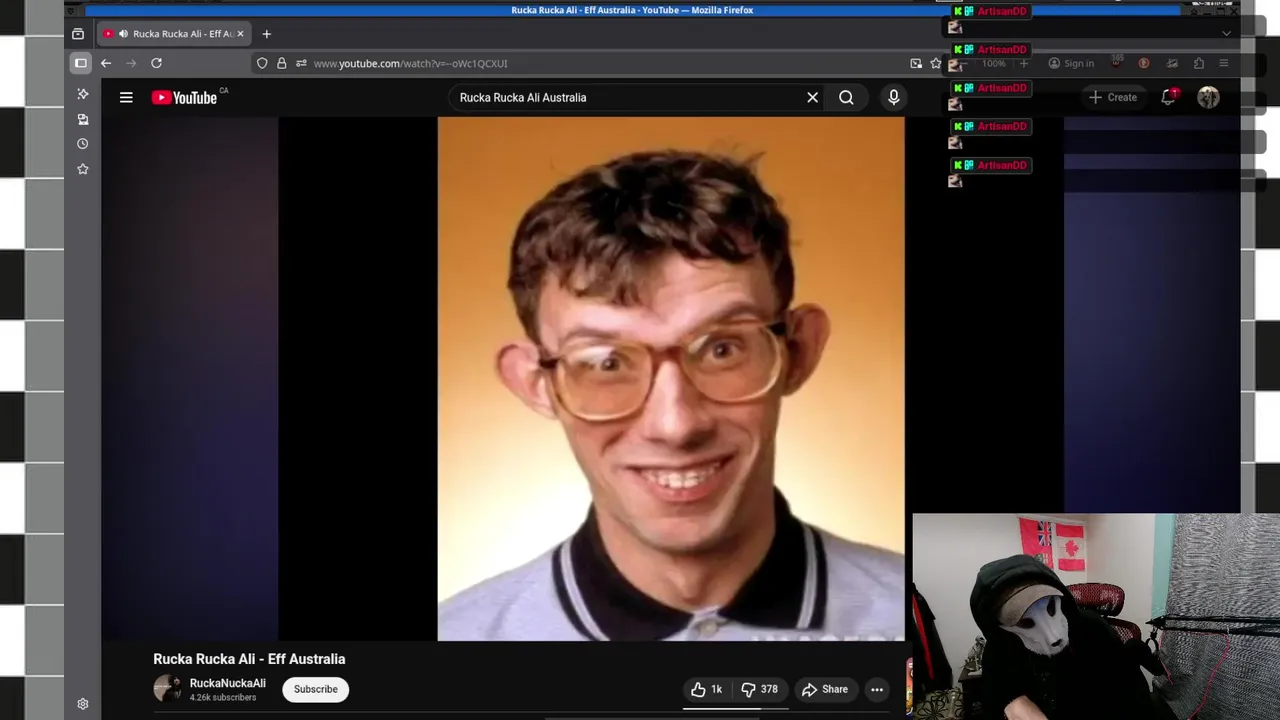Open site permissions icon in address bar
1280x720 pixels.
(x=301, y=63)
